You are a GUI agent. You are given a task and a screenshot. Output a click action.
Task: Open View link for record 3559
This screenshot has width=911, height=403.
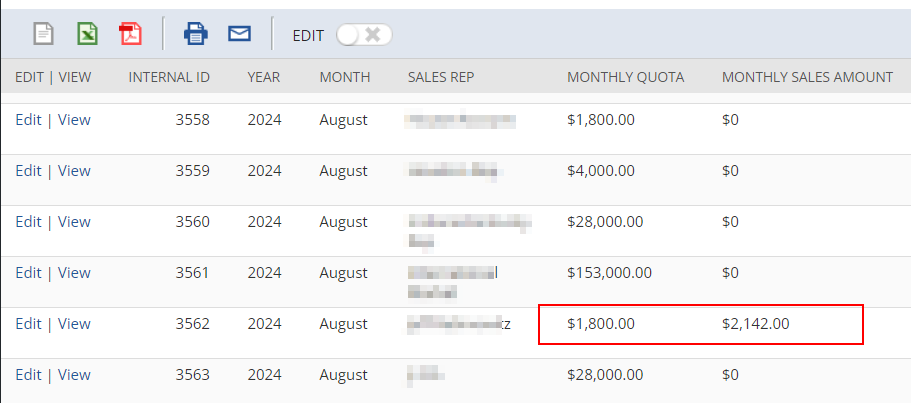tap(74, 171)
